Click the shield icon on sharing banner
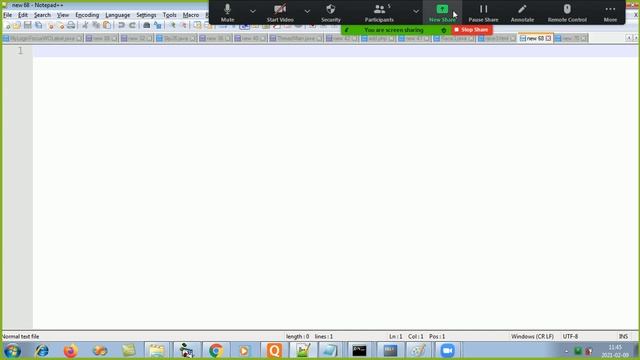The image size is (640, 360). pyautogui.click(x=444, y=30)
